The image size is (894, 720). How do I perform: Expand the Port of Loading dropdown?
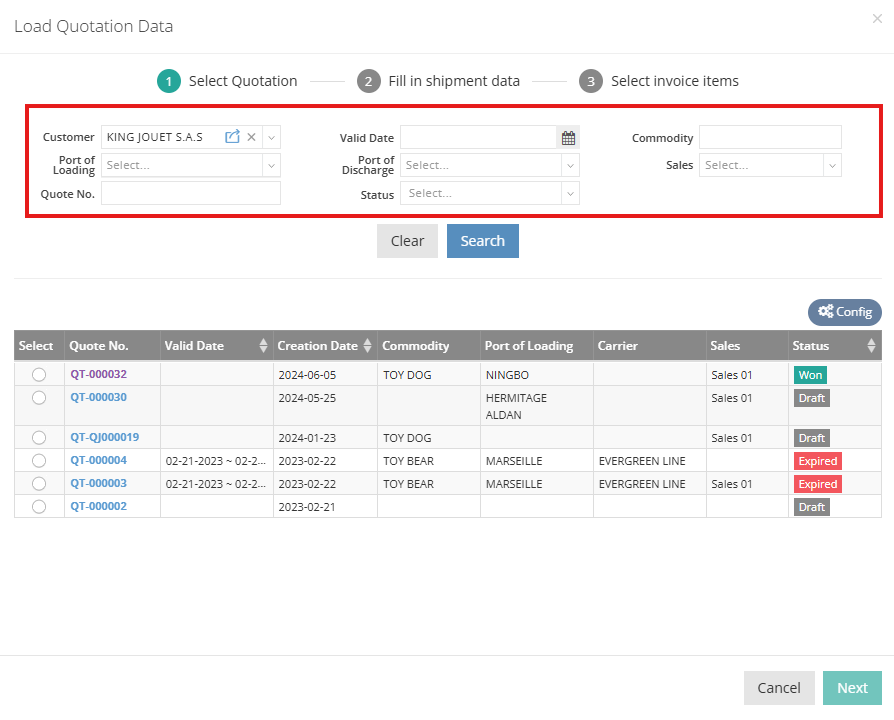point(271,165)
